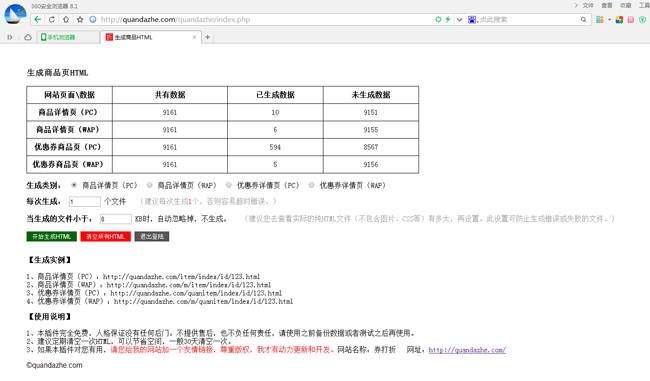
Task: Click the 商品详情页（WAP）table row label
Action: [68, 130]
